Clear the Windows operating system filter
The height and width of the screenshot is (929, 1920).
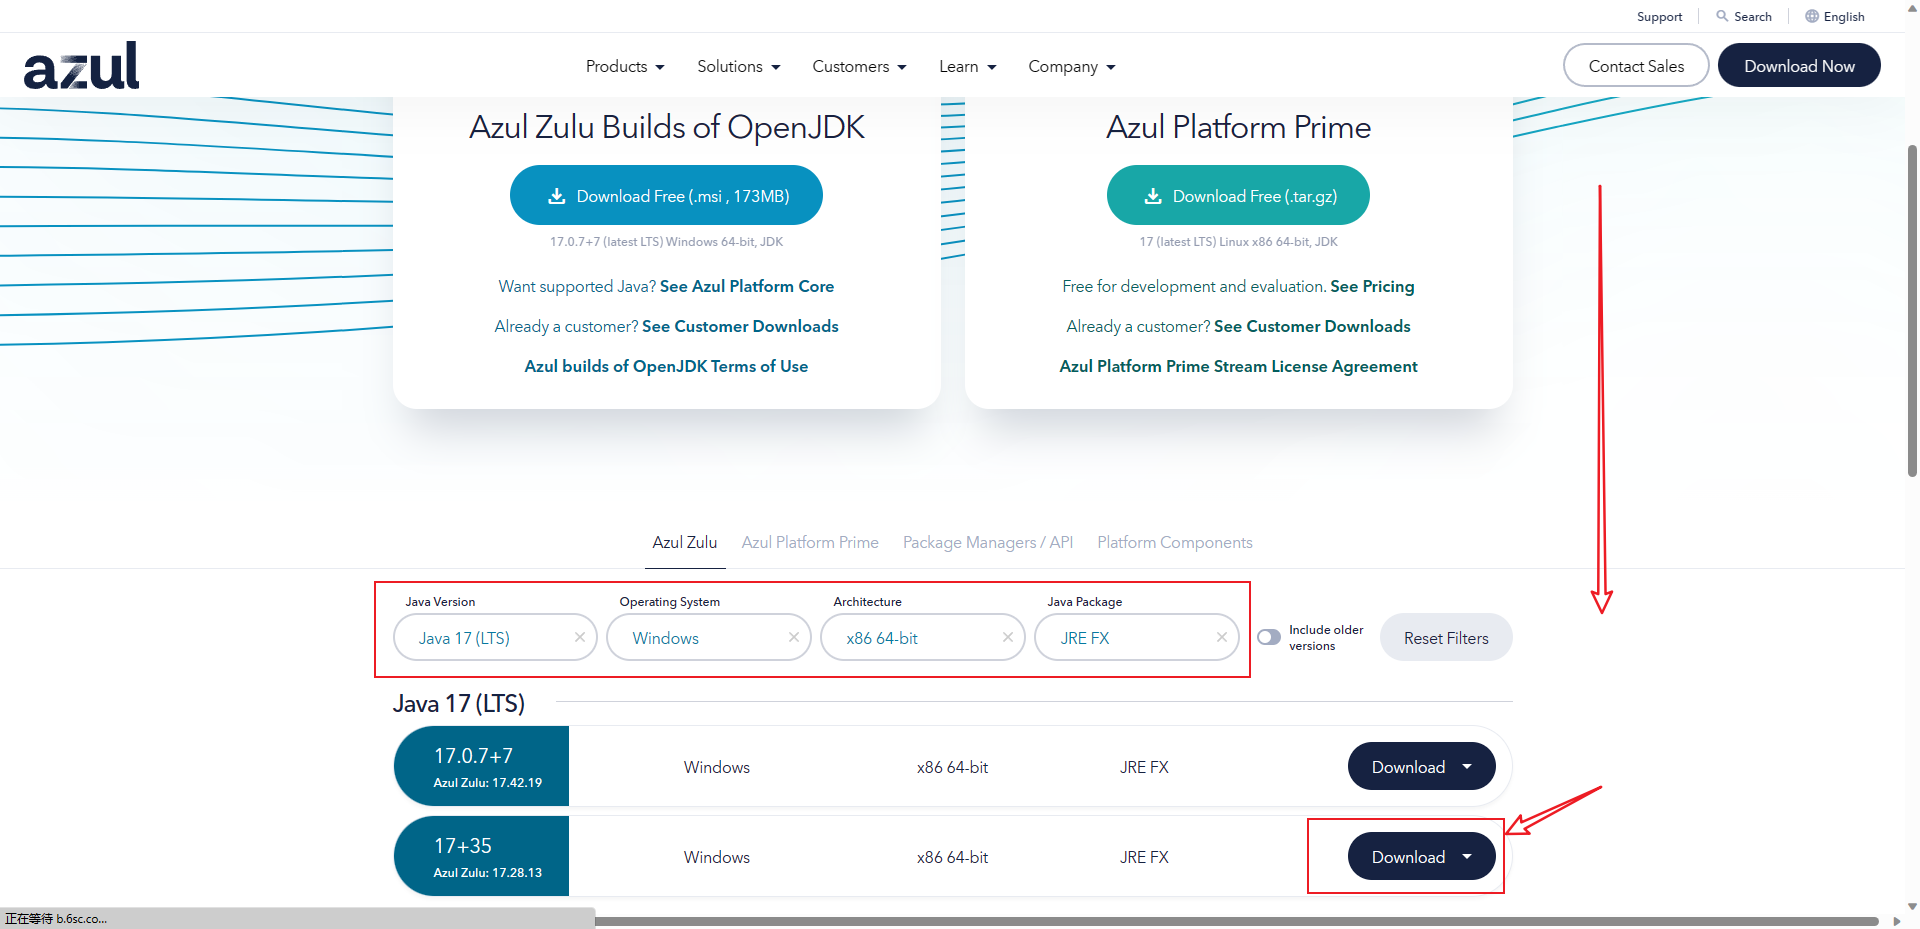[794, 637]
